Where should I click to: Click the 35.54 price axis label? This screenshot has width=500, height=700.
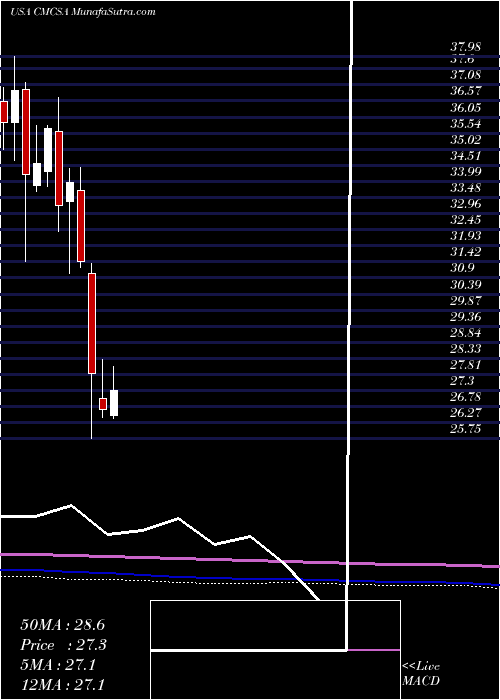466,124
